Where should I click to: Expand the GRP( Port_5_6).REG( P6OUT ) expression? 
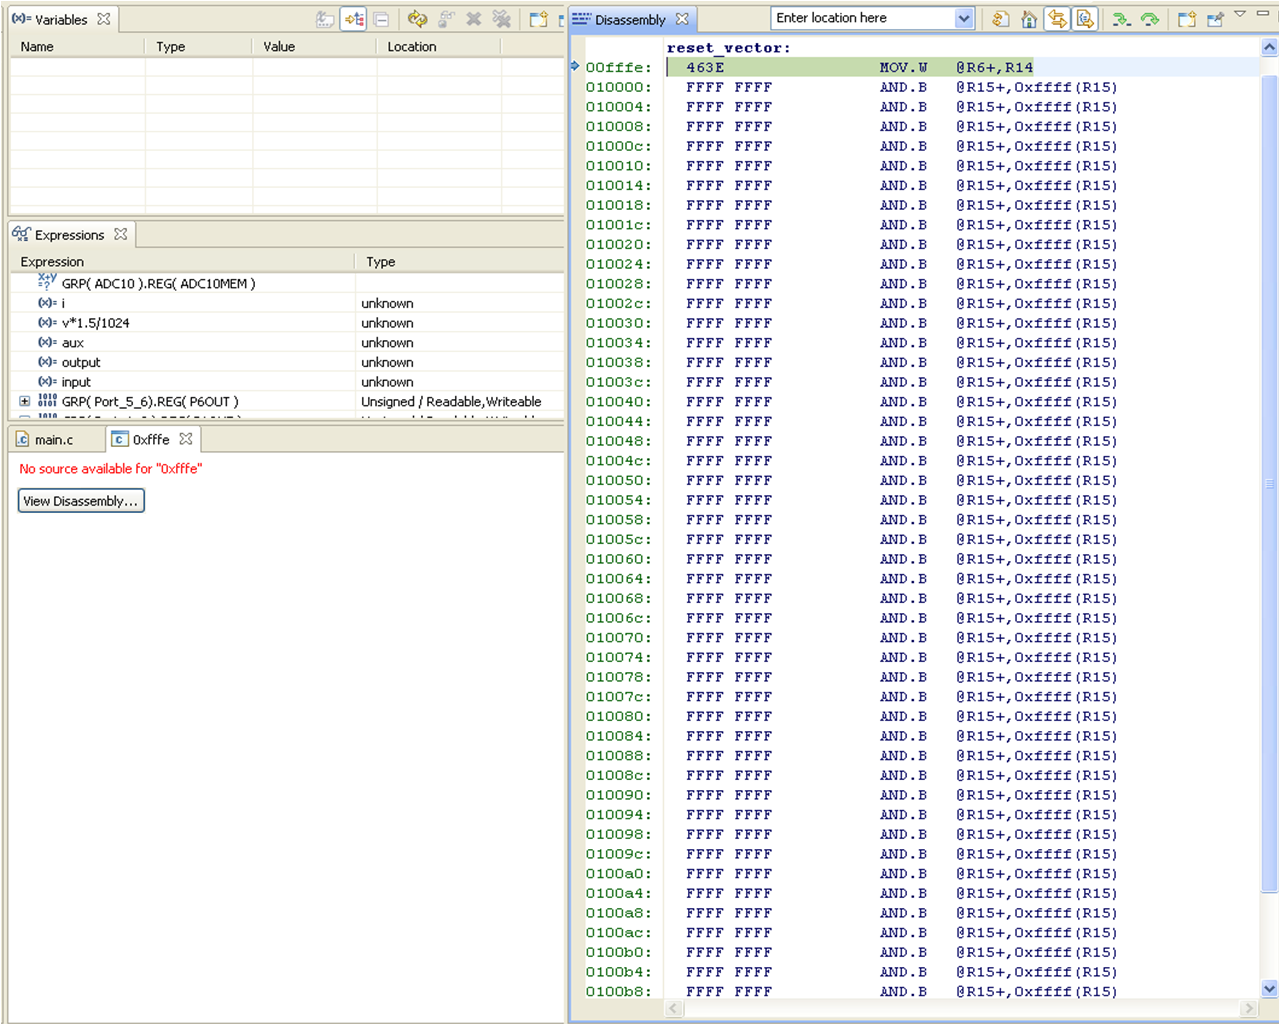coord(25,401)
